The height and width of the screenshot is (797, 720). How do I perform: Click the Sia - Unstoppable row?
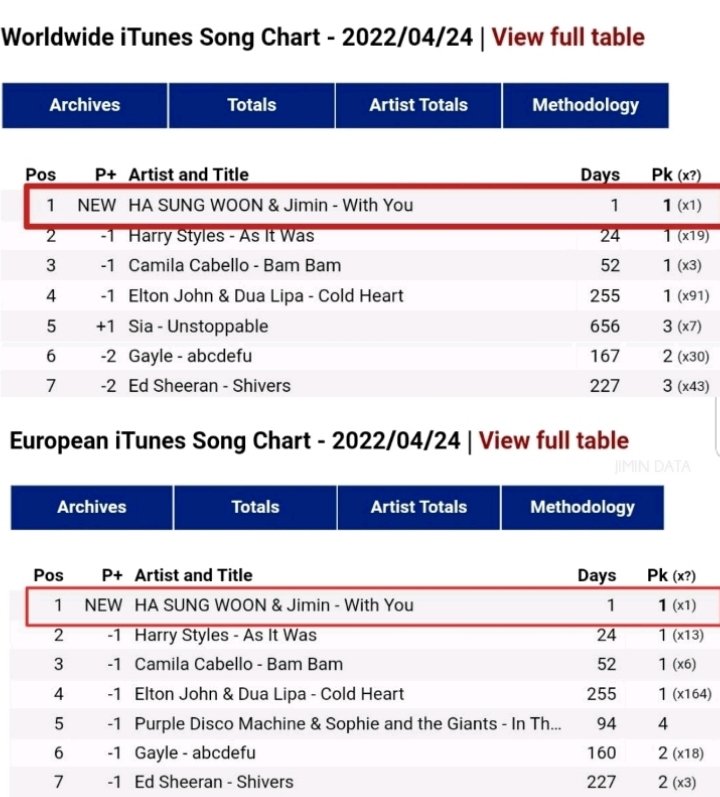pyautogui.click(x=198, y=326)
